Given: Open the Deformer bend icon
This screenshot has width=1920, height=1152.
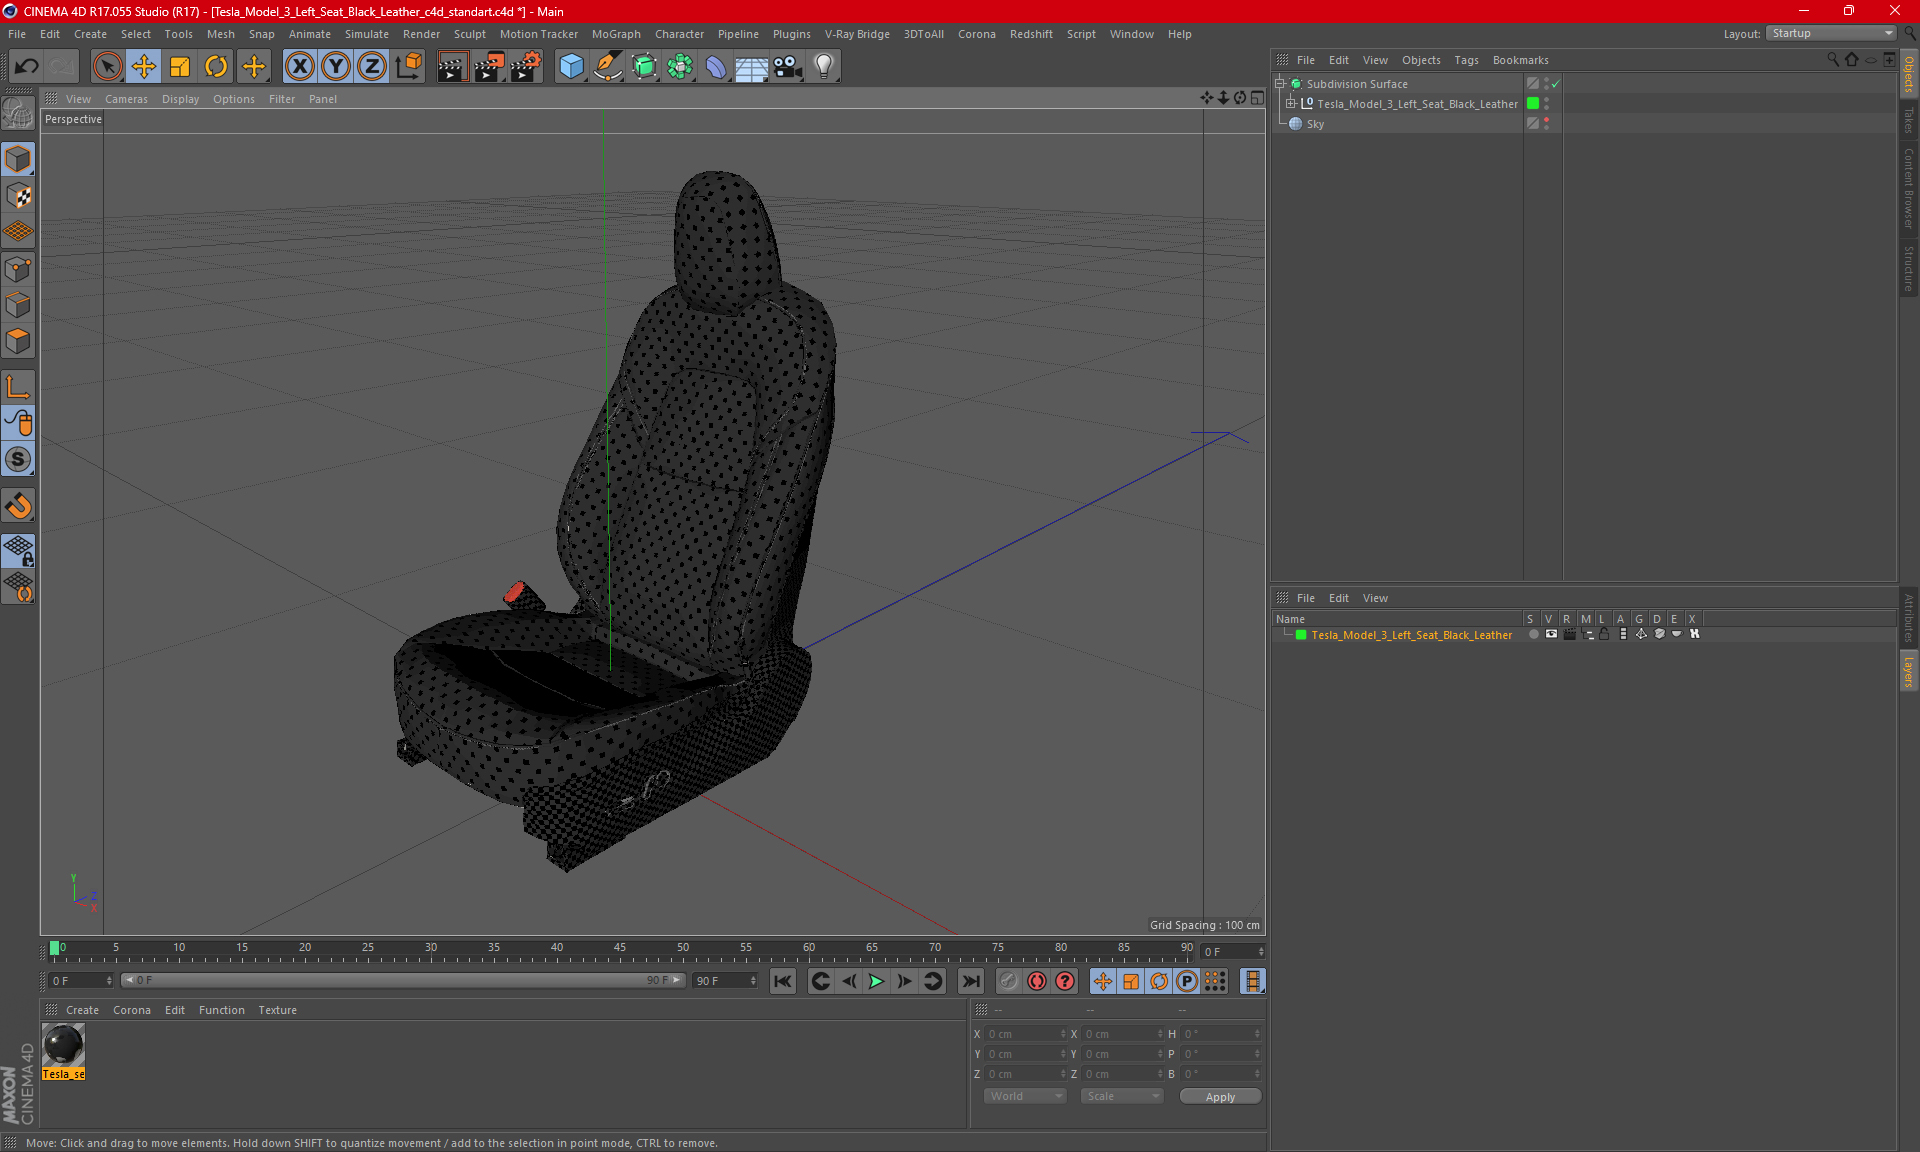Looking at the screenshot, I should [716, 67].
